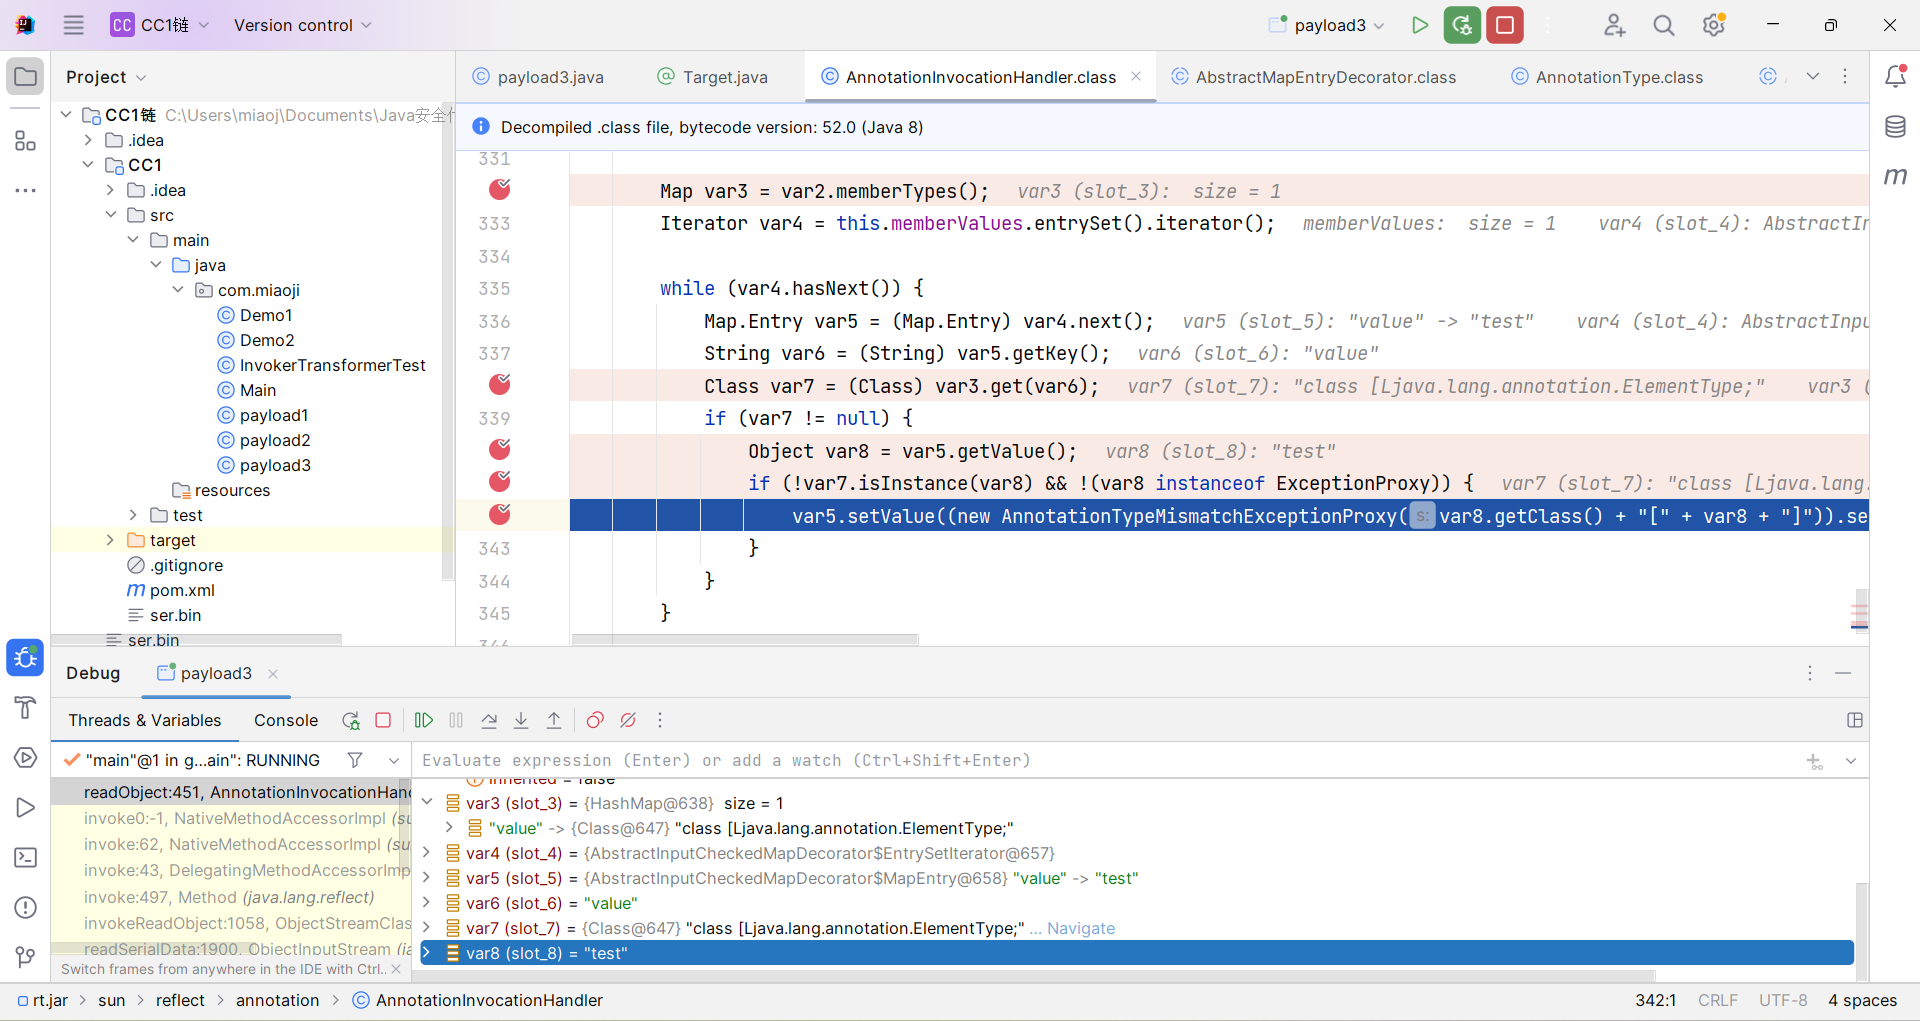Image resolution: width=1920 pixels, height=1021 pixels.
Task: Click the Step Out icon
Action: tap(554, 720)
